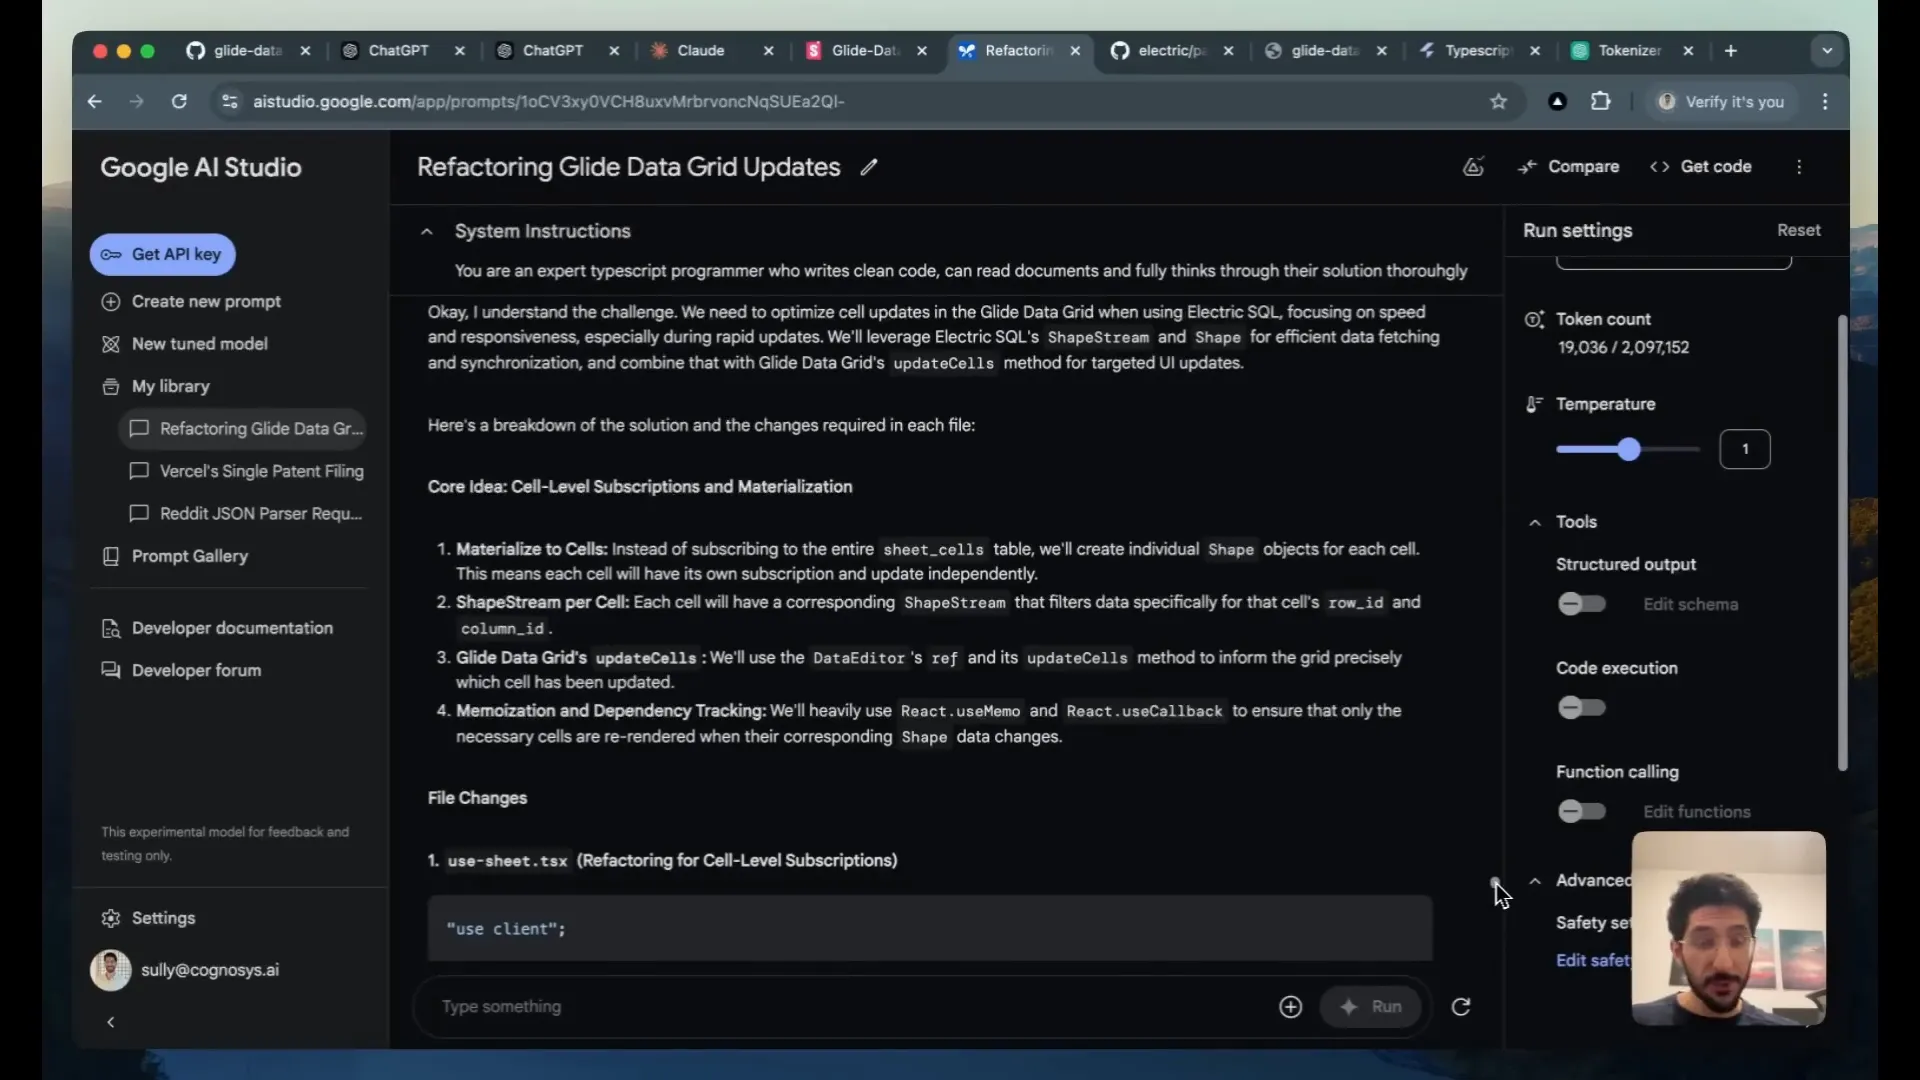The height and width of the screenshot is (1080, 1920).
Task: Click the Temperature slider handle
Action: (1629, 450)
